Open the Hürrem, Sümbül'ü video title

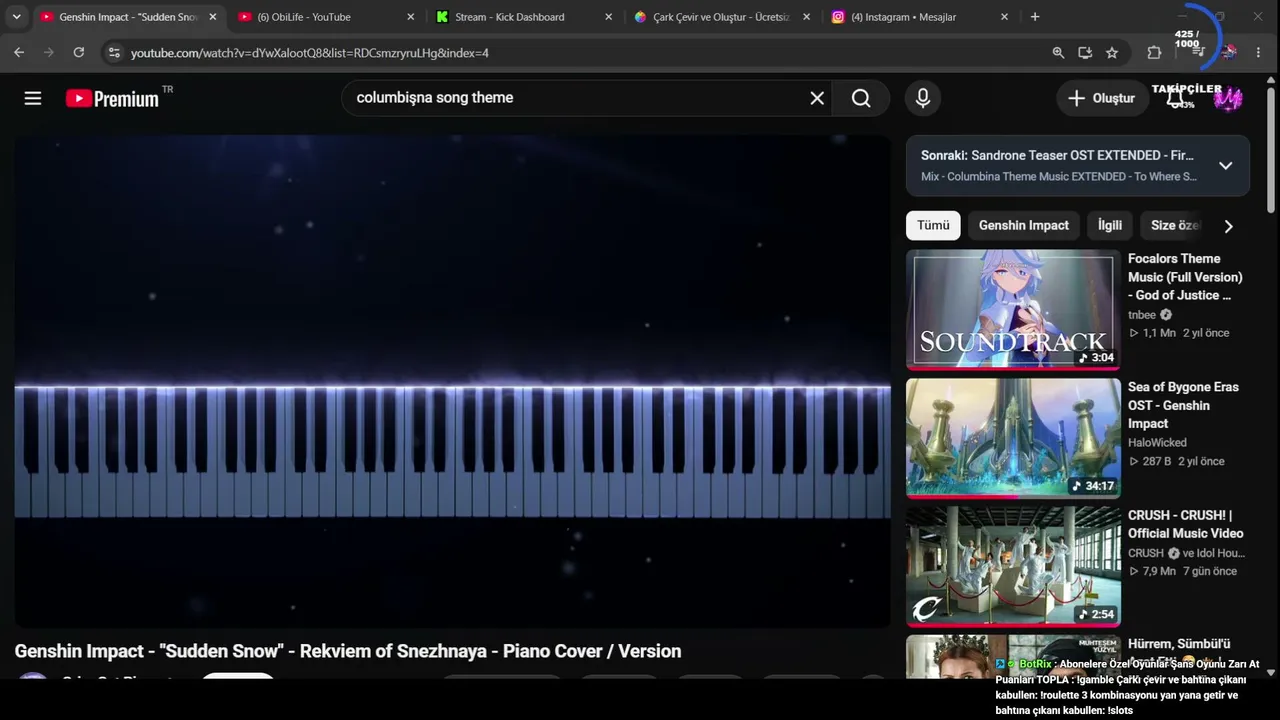click(1179, 644)
